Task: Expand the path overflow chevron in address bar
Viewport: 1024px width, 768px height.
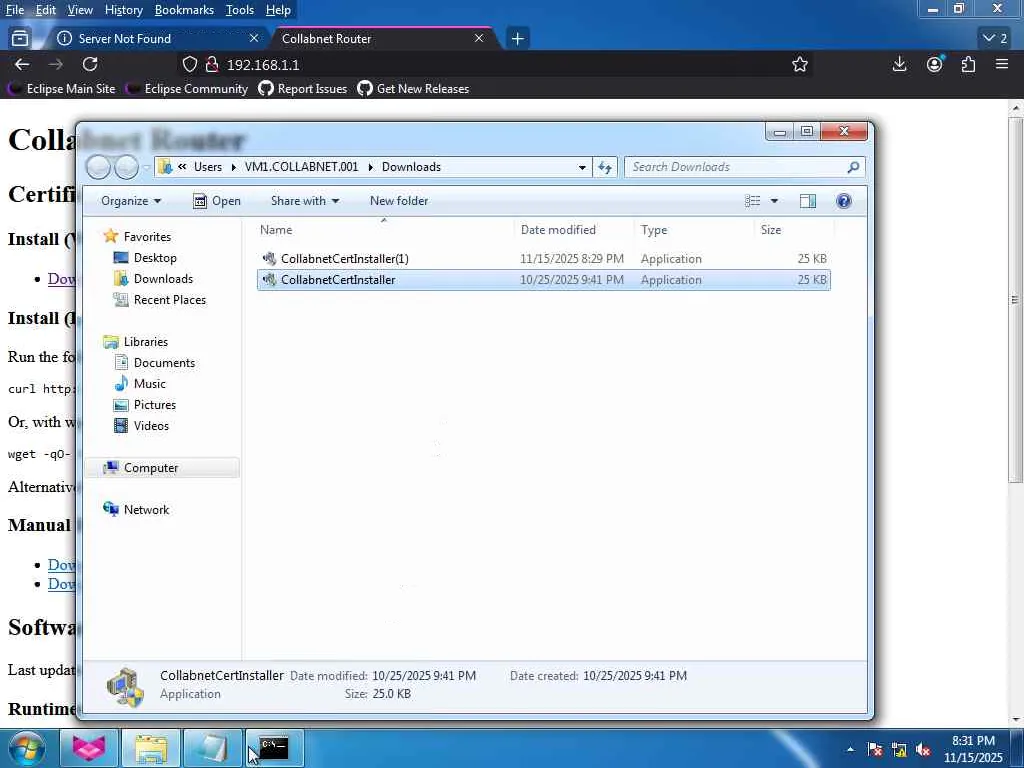Action: coord(182,167)
